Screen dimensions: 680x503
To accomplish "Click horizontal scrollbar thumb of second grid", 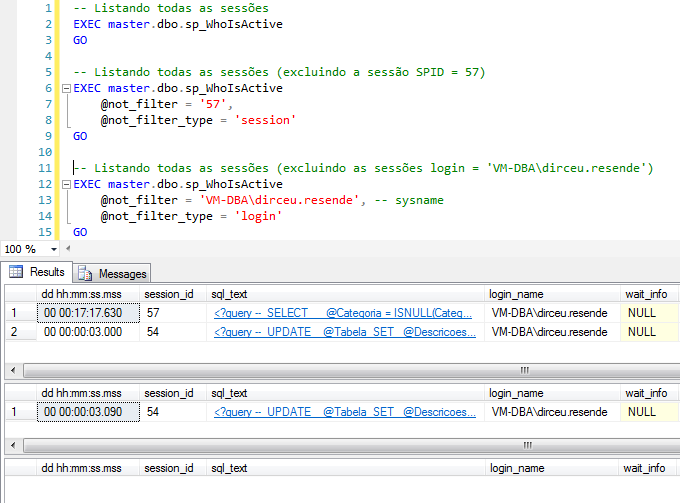I will 352,445.
